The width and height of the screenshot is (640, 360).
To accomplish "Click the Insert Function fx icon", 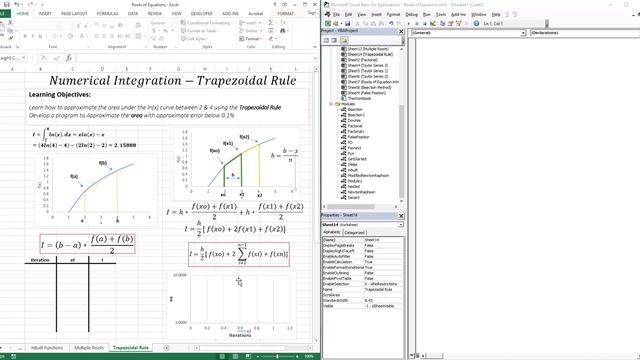I will click(x=69, y=58).
